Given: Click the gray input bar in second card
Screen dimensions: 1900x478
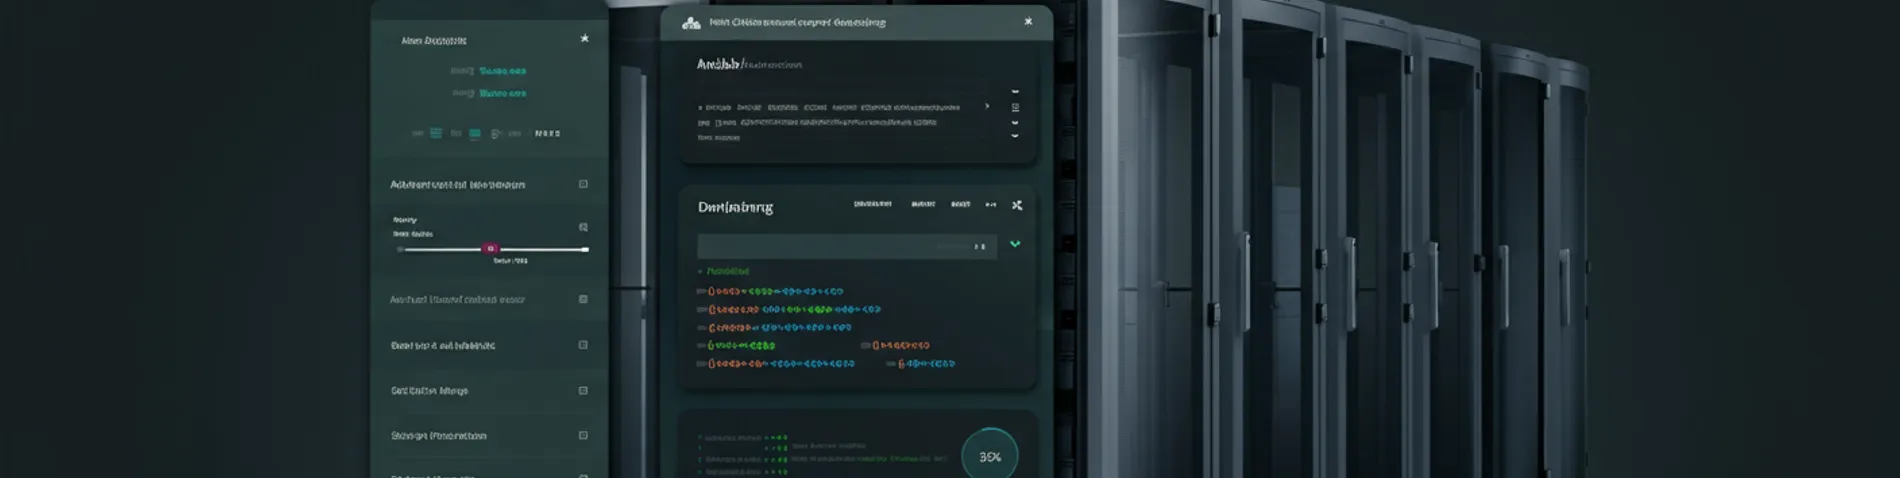Looking at the screenshot, I should pyautogui.click(x=847, y=246).
